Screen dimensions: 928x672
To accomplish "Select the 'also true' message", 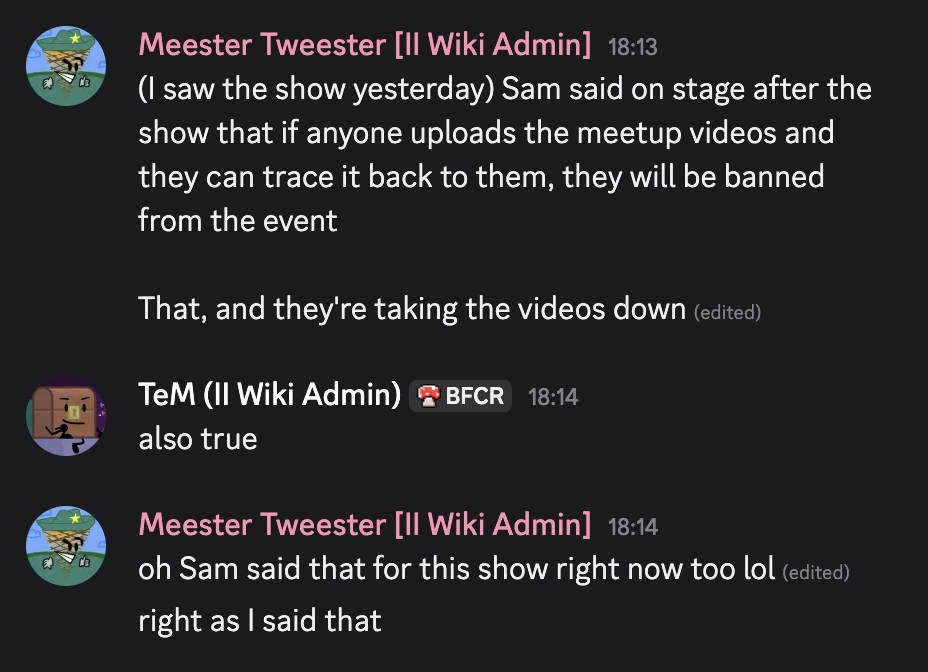I will 198,439.
